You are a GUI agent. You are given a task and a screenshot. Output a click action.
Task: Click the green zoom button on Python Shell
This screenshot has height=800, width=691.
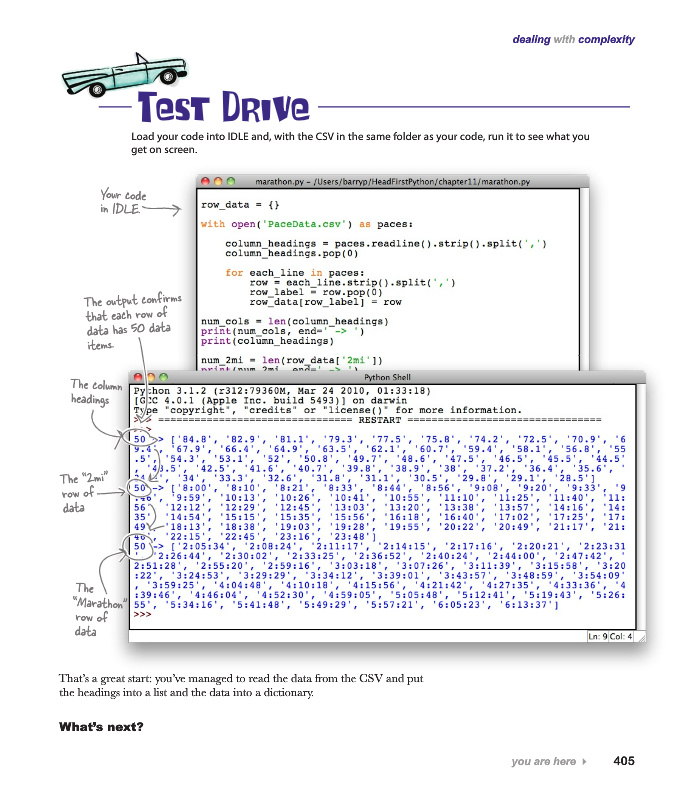[164, 377]
